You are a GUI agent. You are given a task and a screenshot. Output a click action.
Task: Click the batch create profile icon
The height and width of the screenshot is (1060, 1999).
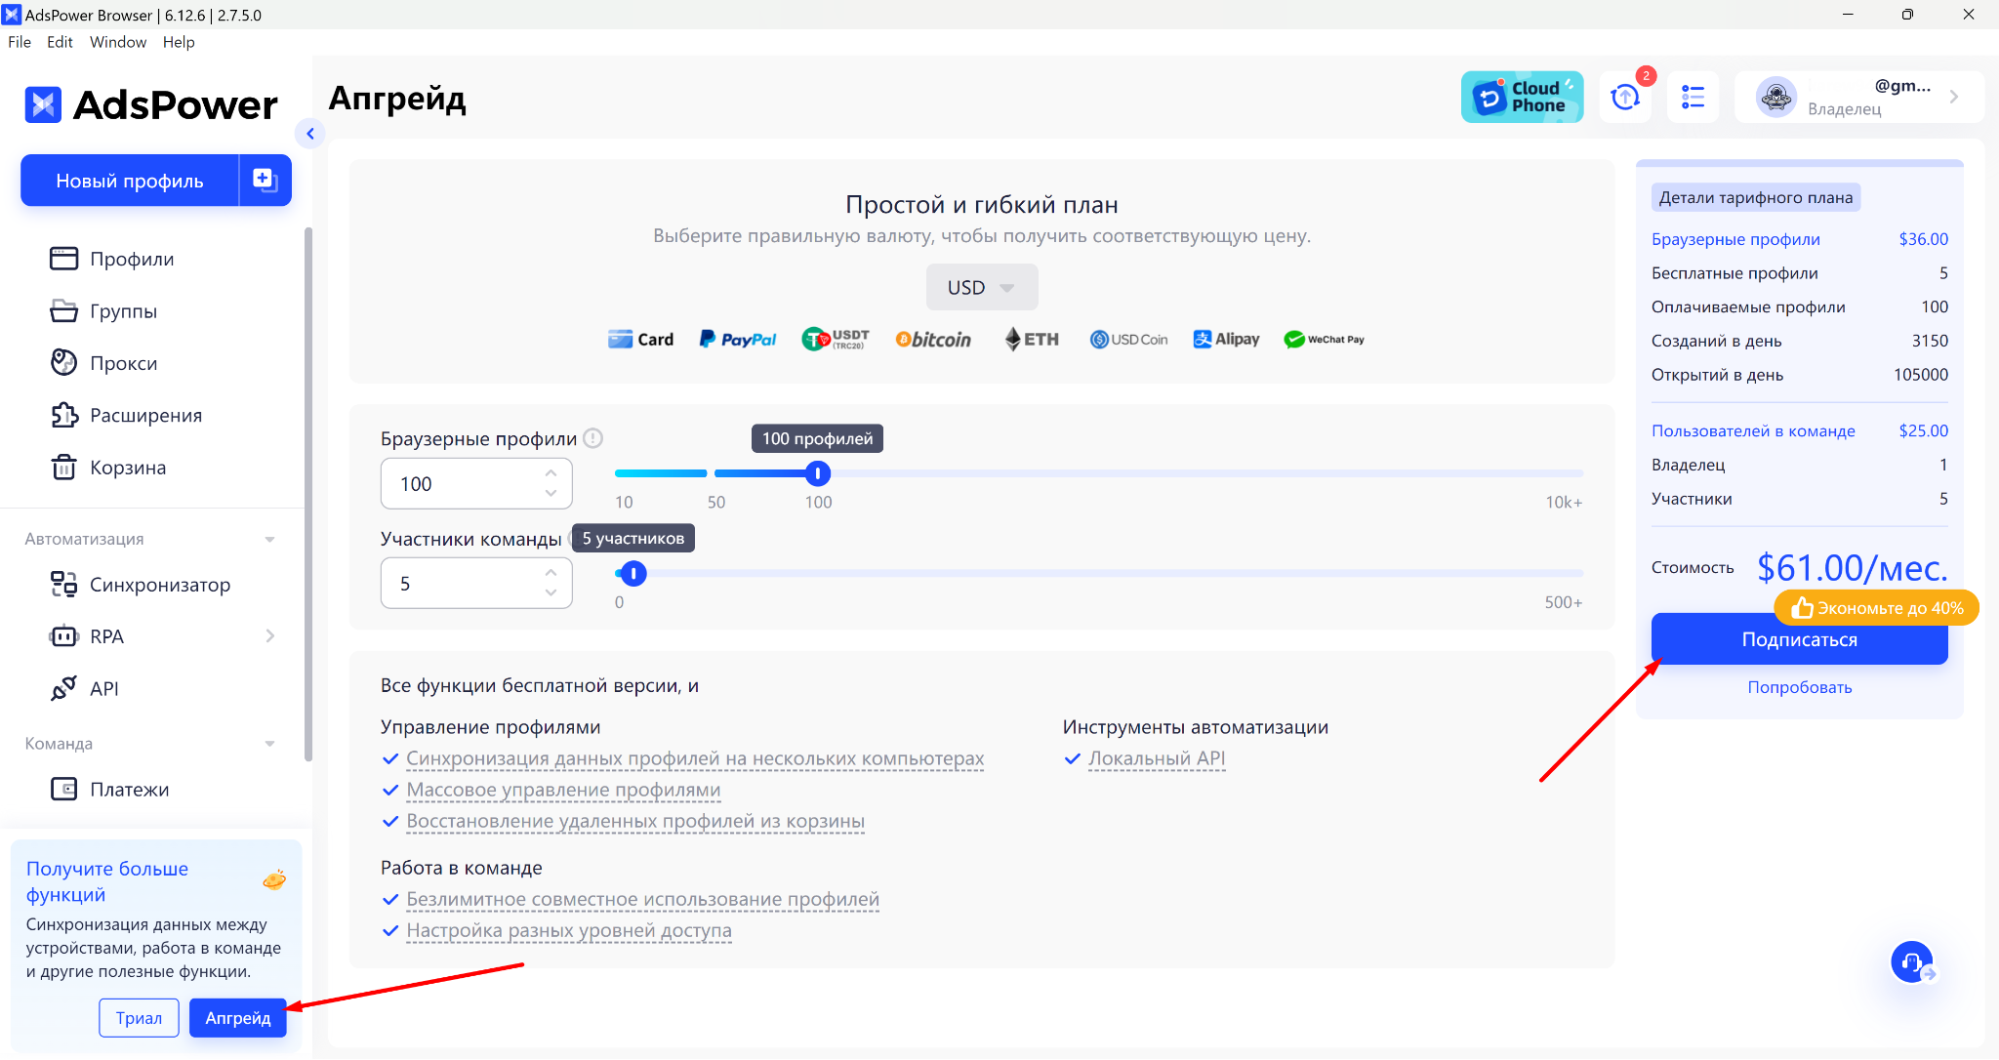click(x=264, y=180)
